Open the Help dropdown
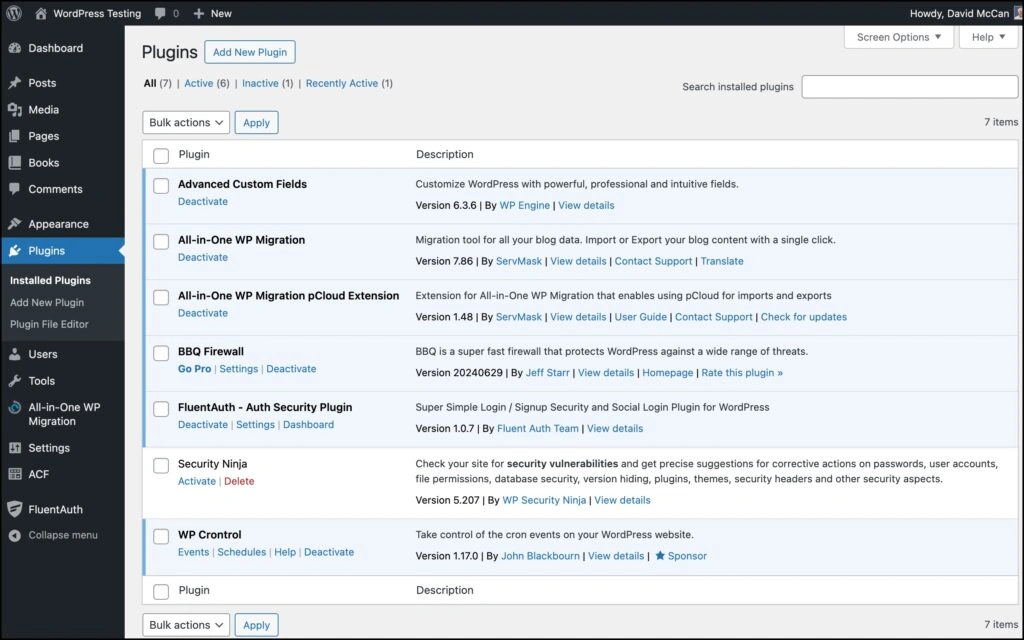Image resolution: width=1024 pixels, height=640 pixels. (x=987, y=37)
